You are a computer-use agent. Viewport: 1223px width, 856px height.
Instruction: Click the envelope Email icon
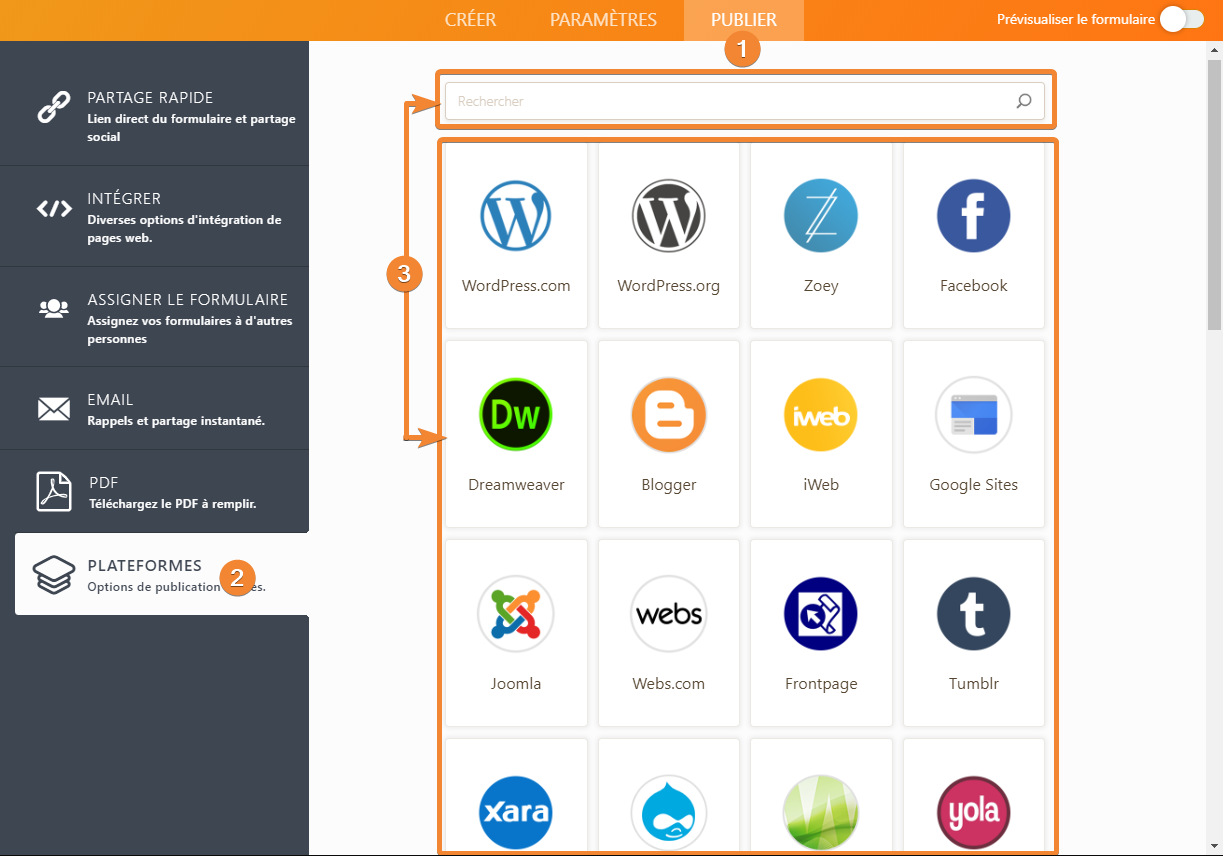click(54, 408)
